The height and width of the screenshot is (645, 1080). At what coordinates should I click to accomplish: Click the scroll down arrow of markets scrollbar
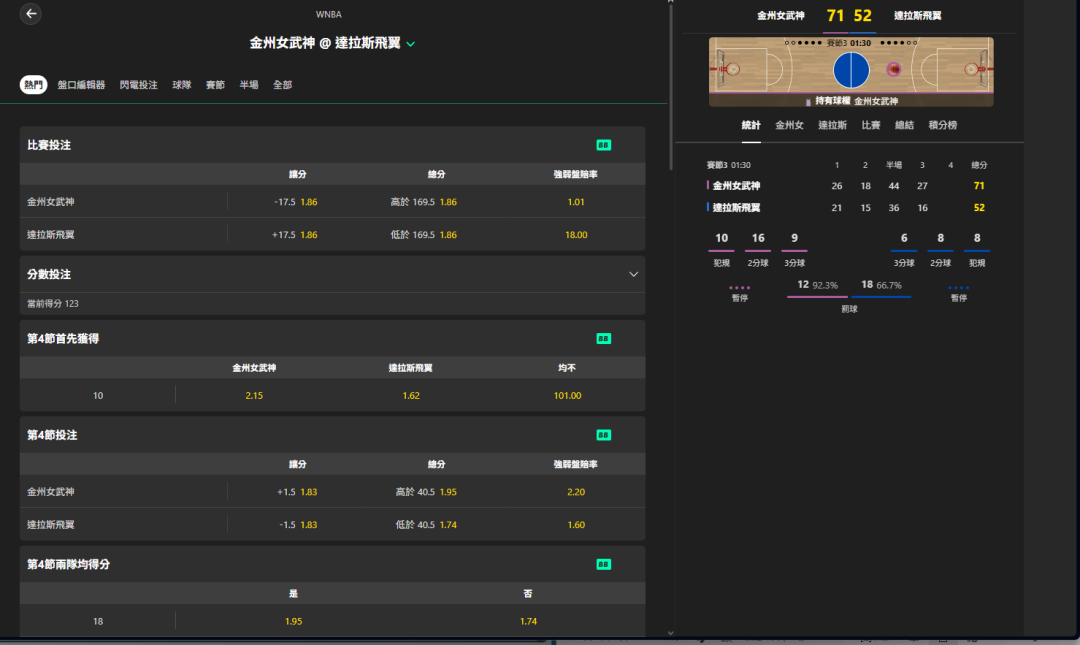pyautogui.click(x=670, y=633)
